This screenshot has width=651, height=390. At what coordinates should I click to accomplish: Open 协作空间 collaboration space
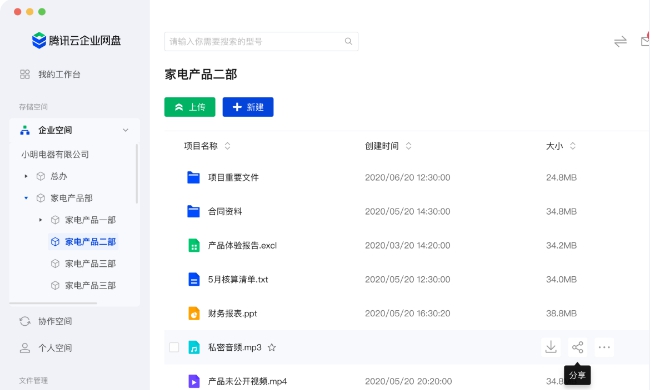point(55,321)
